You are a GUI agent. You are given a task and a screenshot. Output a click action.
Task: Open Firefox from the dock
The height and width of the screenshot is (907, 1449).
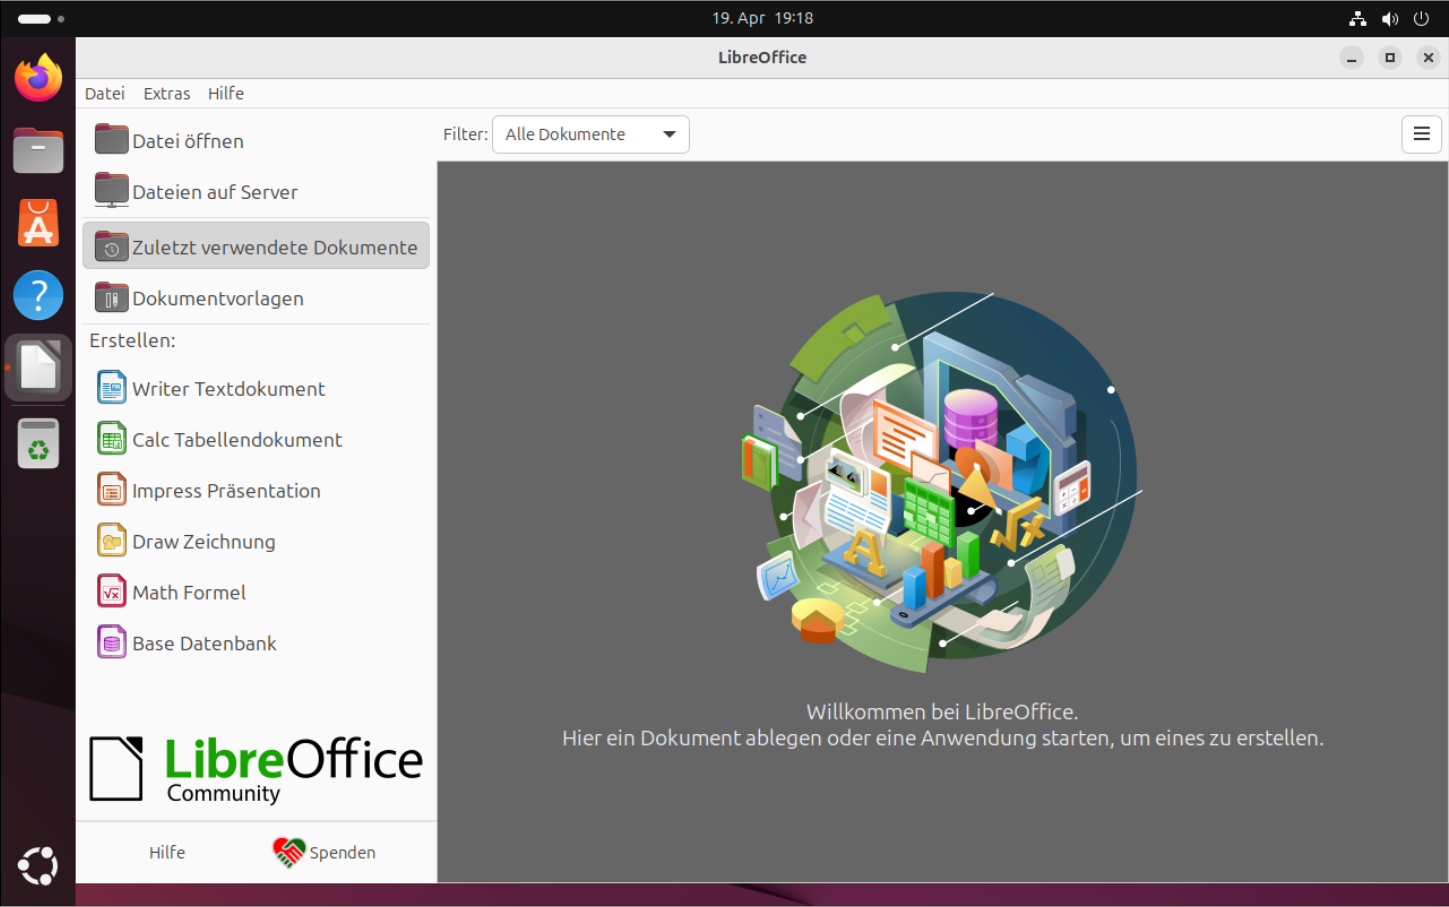38,78
